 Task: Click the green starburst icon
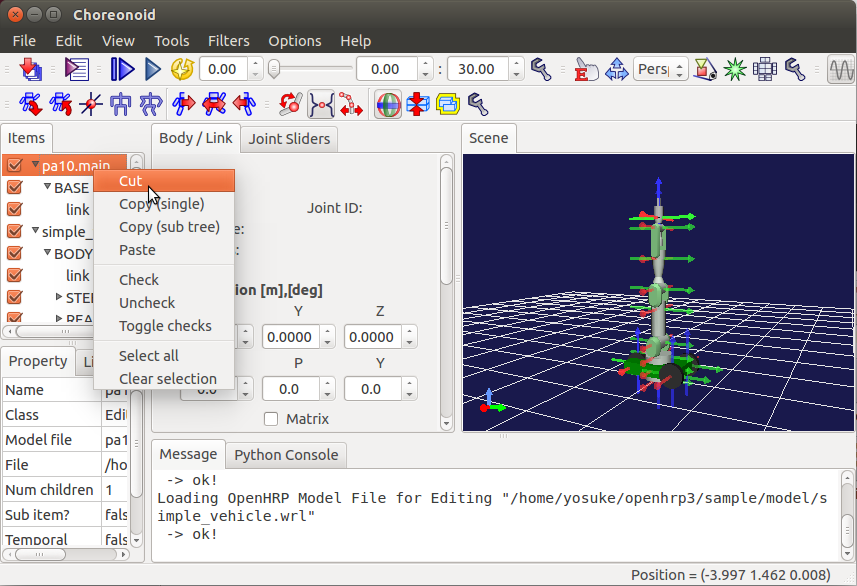735,69
